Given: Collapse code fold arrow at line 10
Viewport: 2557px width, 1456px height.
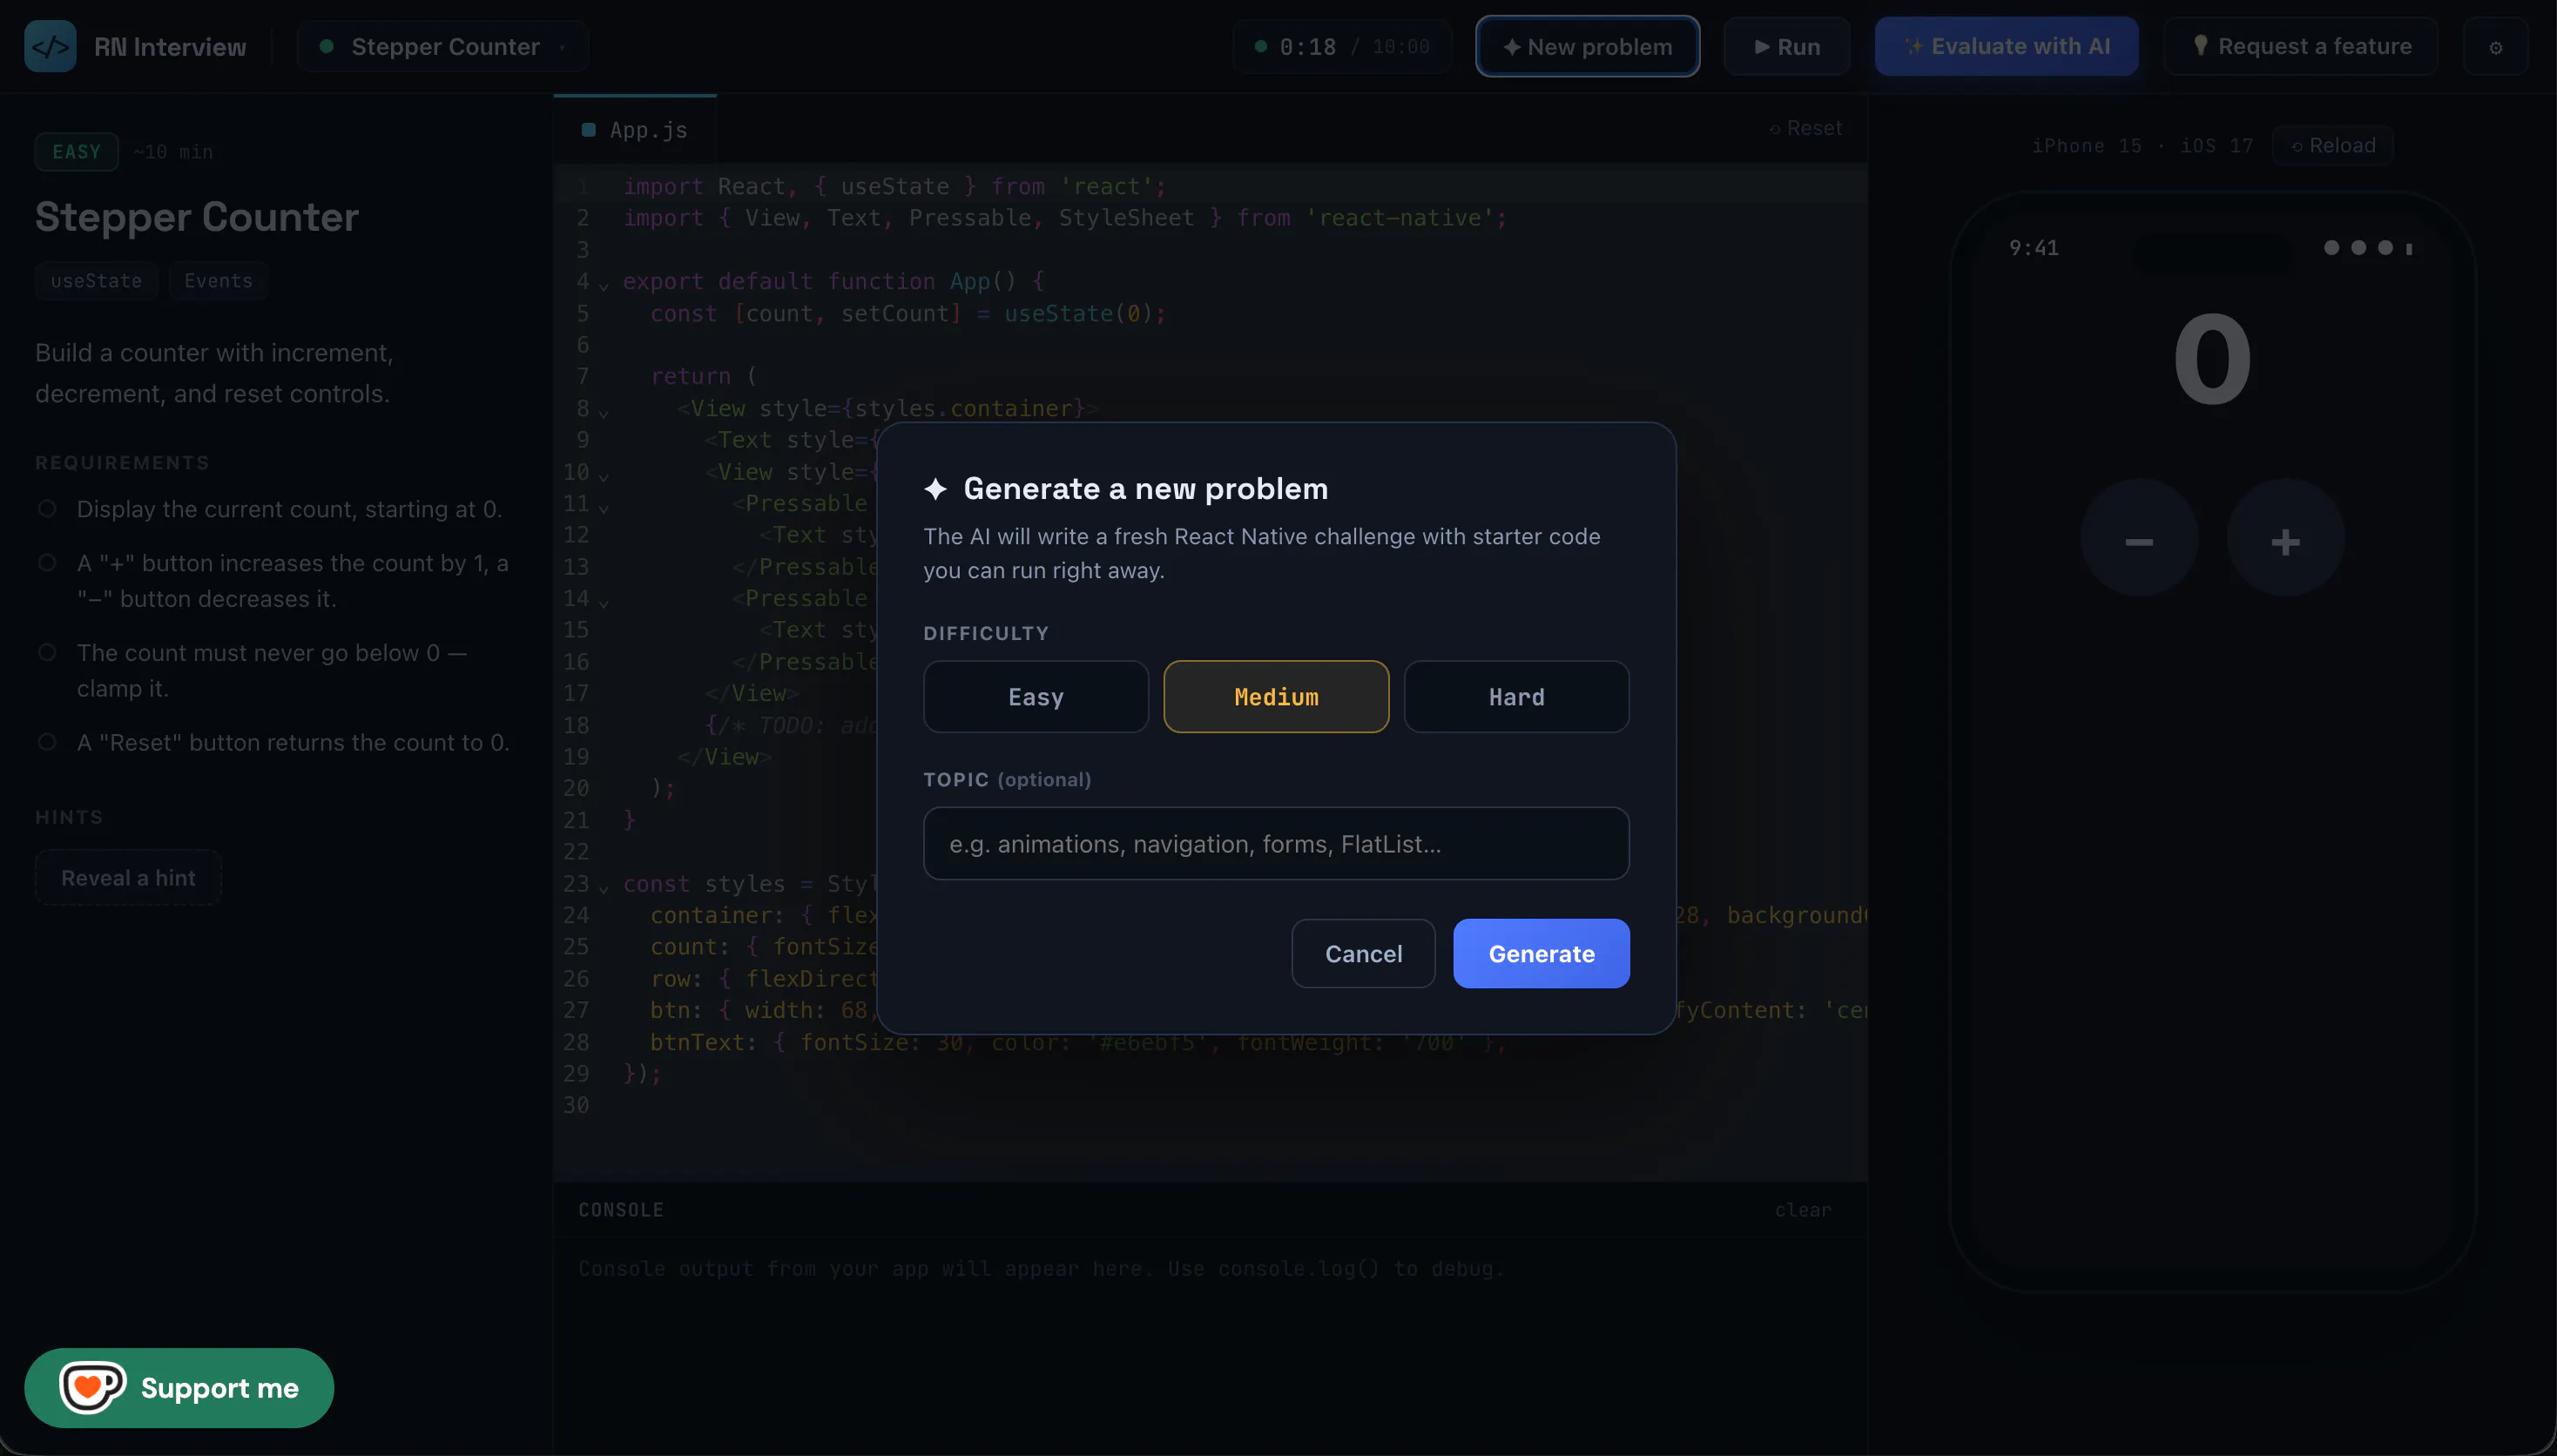Looking at the screenshot, I should pyautogui.click(x=603, y=476).
